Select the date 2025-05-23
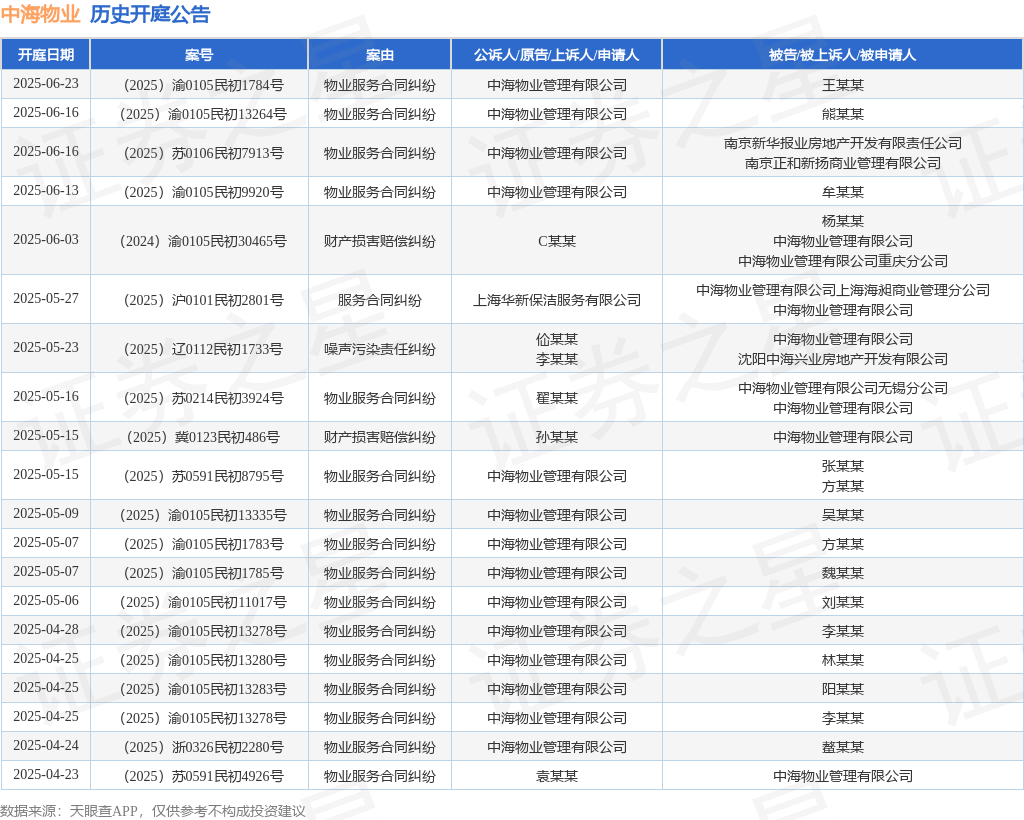The height and width of the screenshot is (820, 1024). 46,347
